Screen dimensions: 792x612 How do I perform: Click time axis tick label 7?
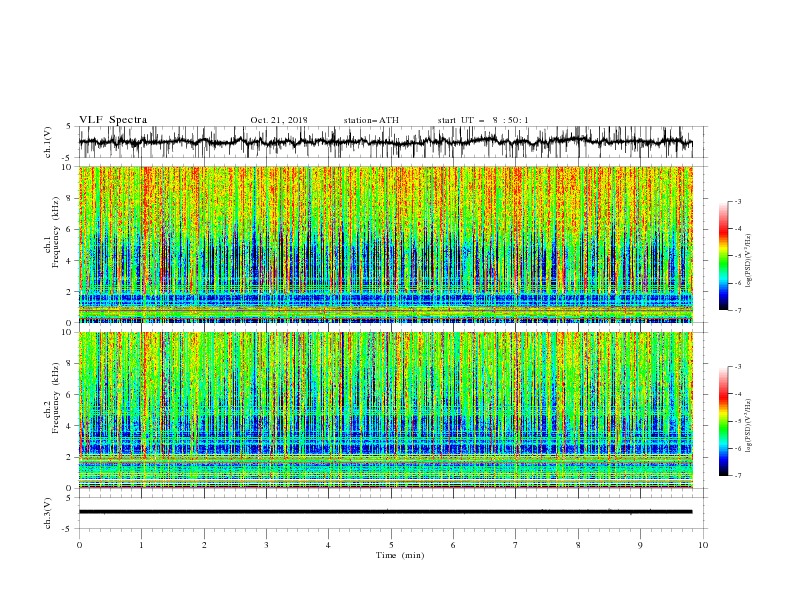516,545
